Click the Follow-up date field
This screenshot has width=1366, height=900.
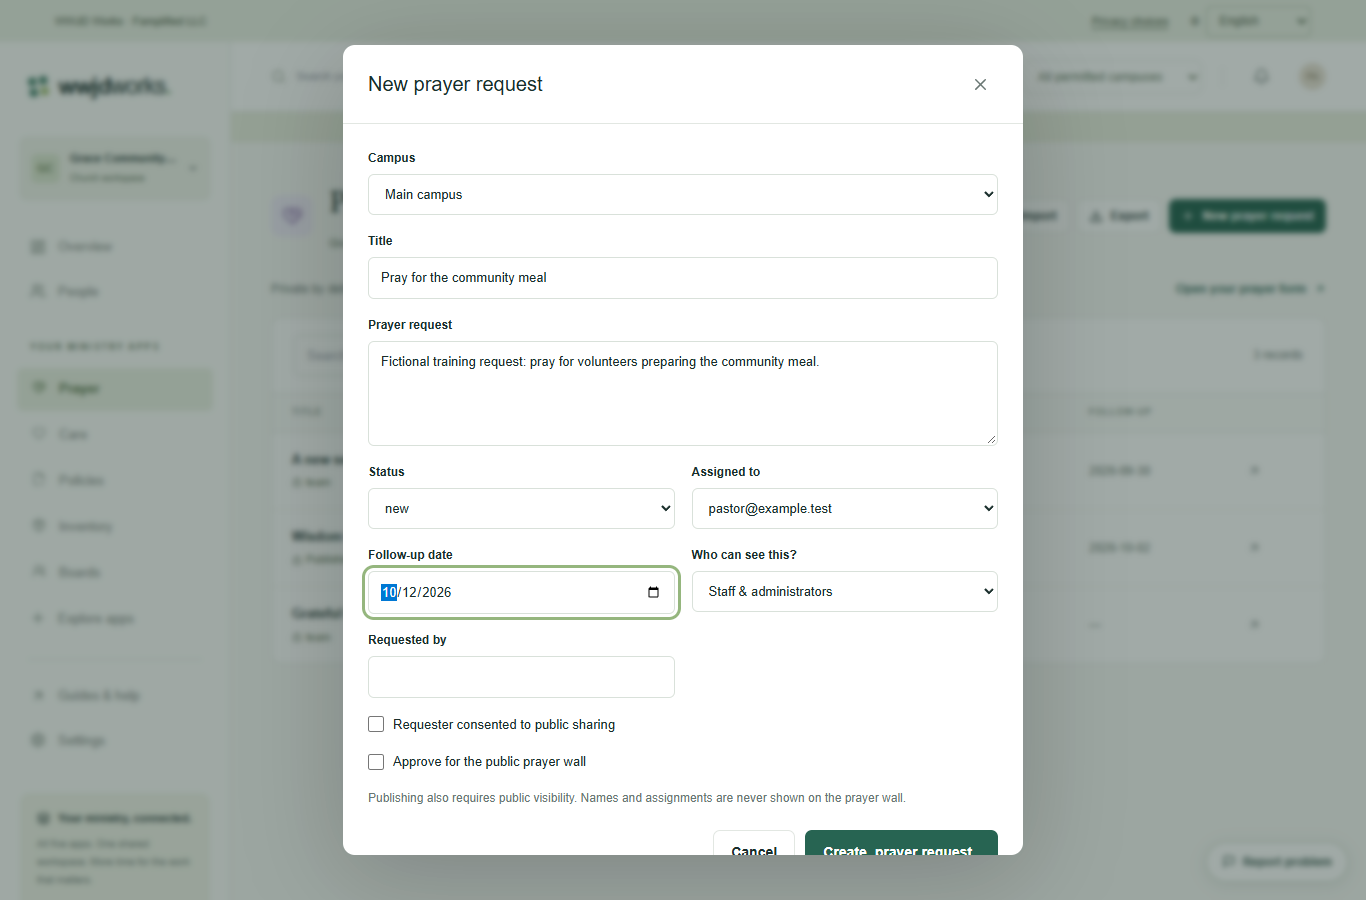(x=521, y=592)
